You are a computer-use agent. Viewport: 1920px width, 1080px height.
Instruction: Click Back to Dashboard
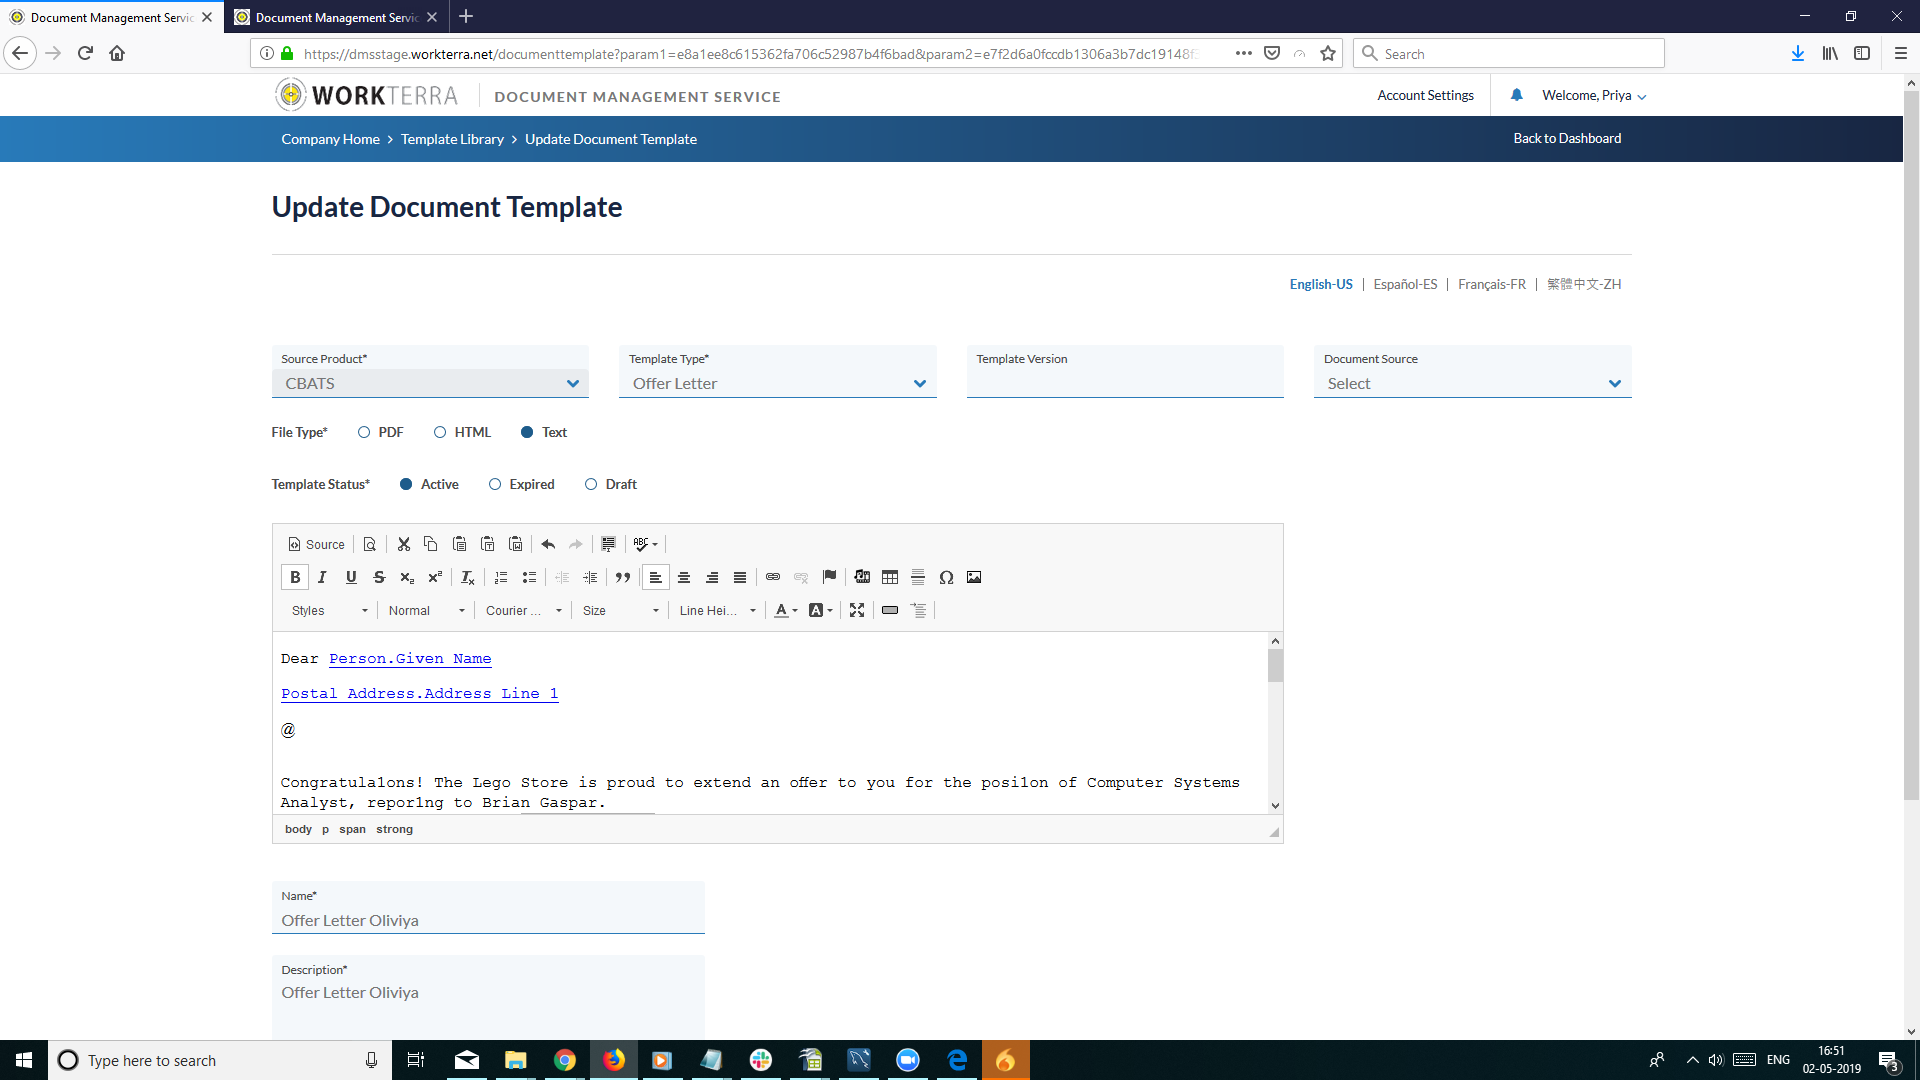(x=1566, y=138)
